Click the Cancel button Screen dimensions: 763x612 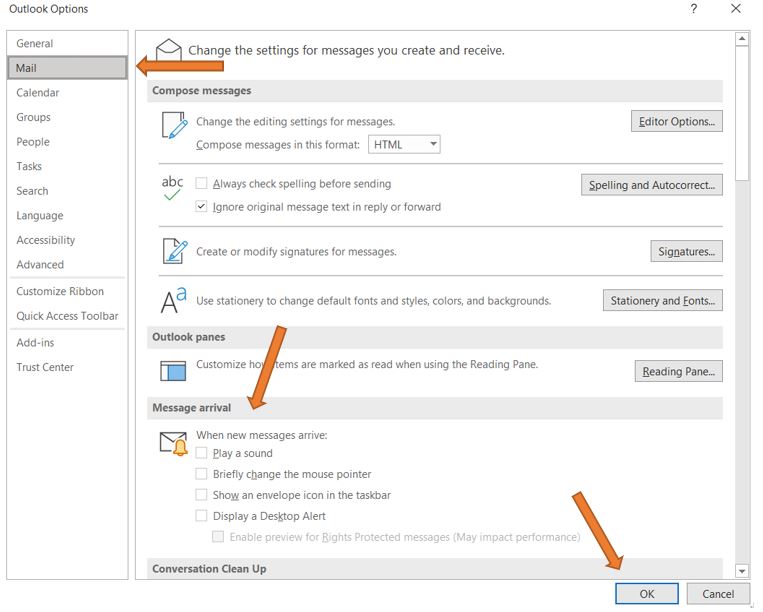[718, 594]
